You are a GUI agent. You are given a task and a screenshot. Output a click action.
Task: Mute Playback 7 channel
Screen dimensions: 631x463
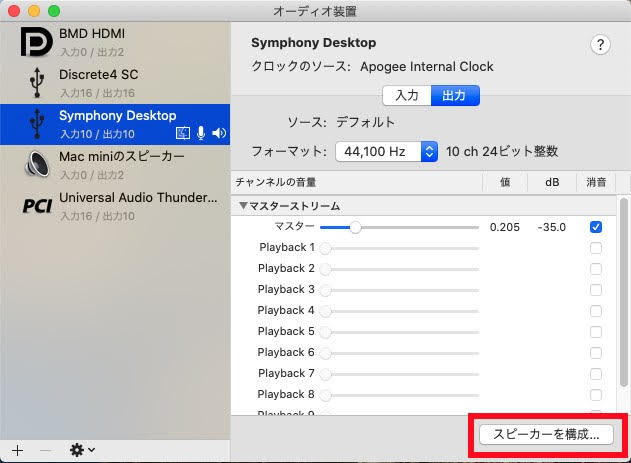click(596, 374)
